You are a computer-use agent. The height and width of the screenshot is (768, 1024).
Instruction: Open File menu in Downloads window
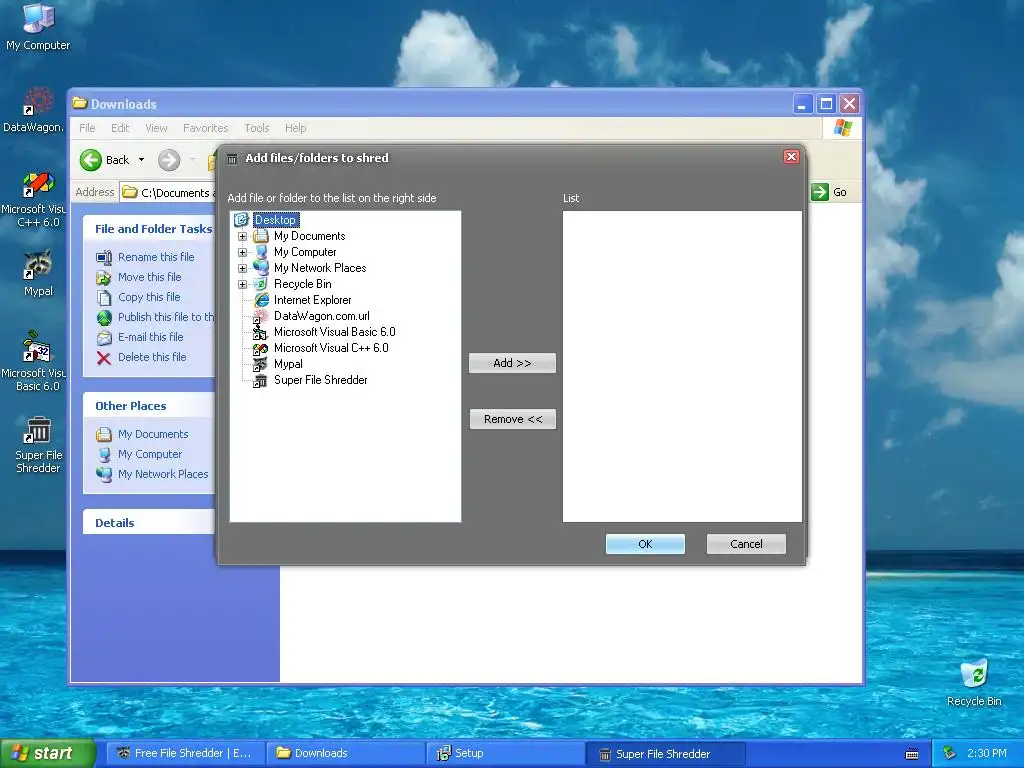pyautogui.click(x=88, y=128)
